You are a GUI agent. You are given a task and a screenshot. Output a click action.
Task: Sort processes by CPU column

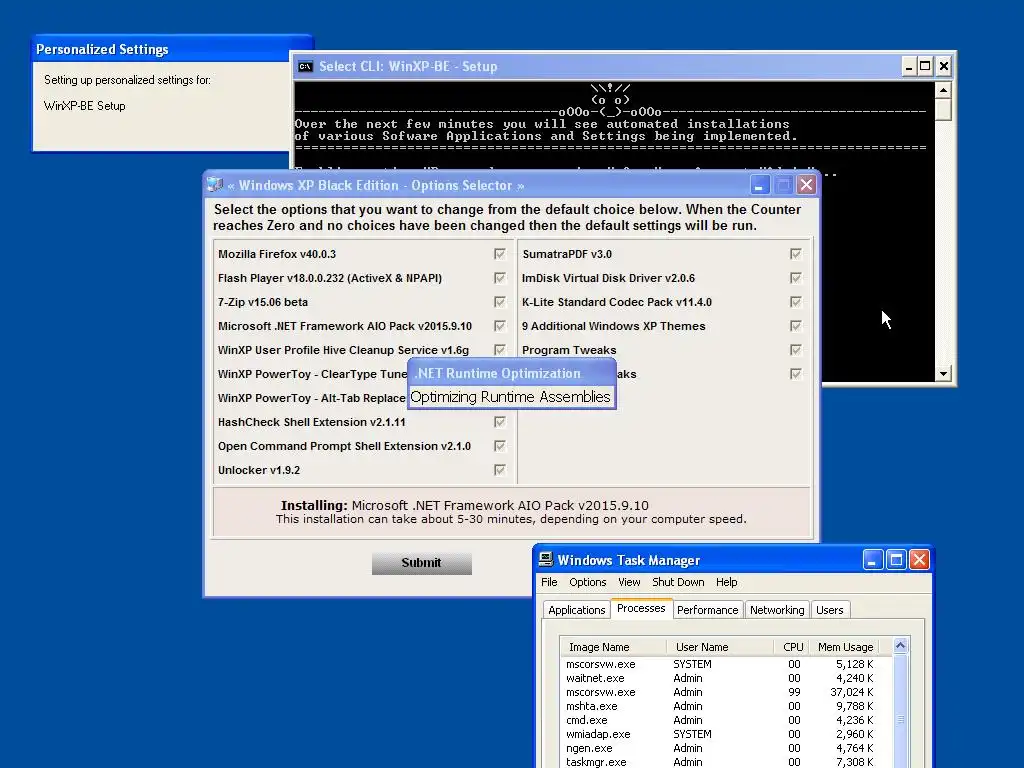click(x=792, y=647)
